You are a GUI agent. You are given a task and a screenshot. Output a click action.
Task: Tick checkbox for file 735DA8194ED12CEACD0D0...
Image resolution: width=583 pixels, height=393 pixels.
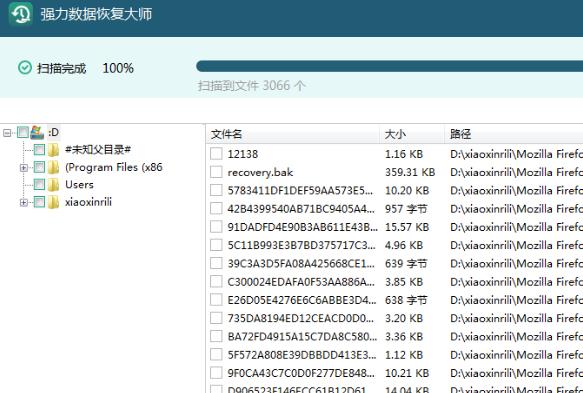[x=216, y=318]
